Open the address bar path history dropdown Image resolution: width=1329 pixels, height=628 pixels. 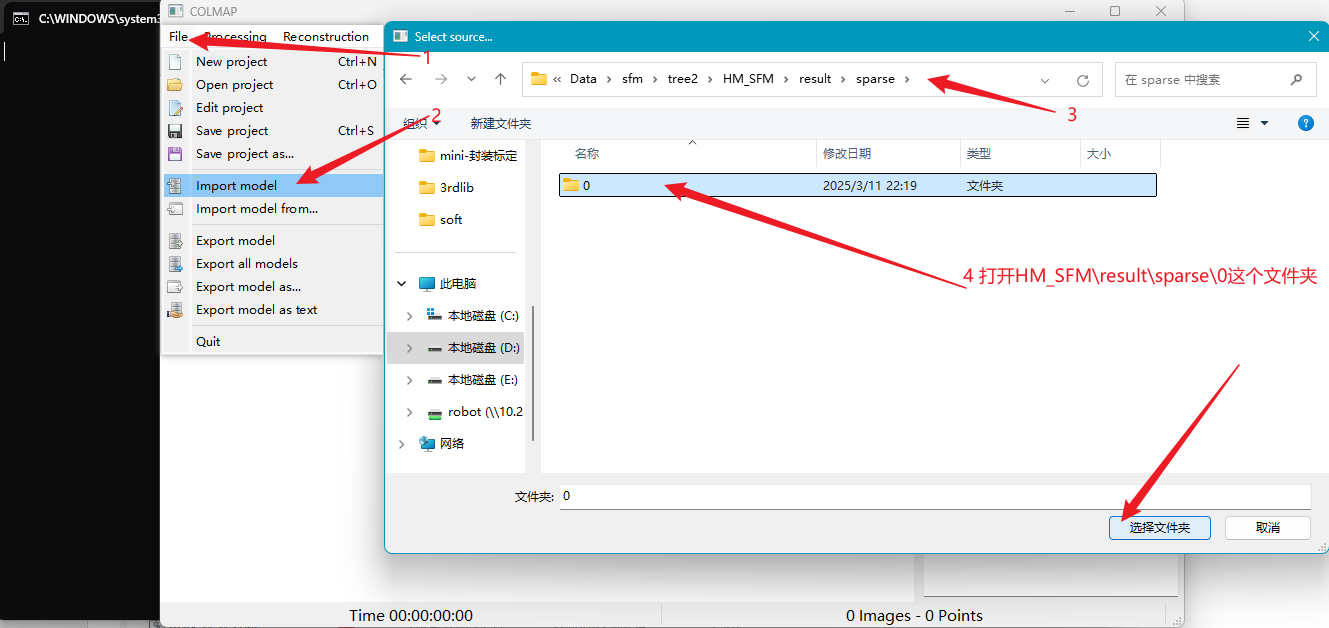(x=1045, y=80)
